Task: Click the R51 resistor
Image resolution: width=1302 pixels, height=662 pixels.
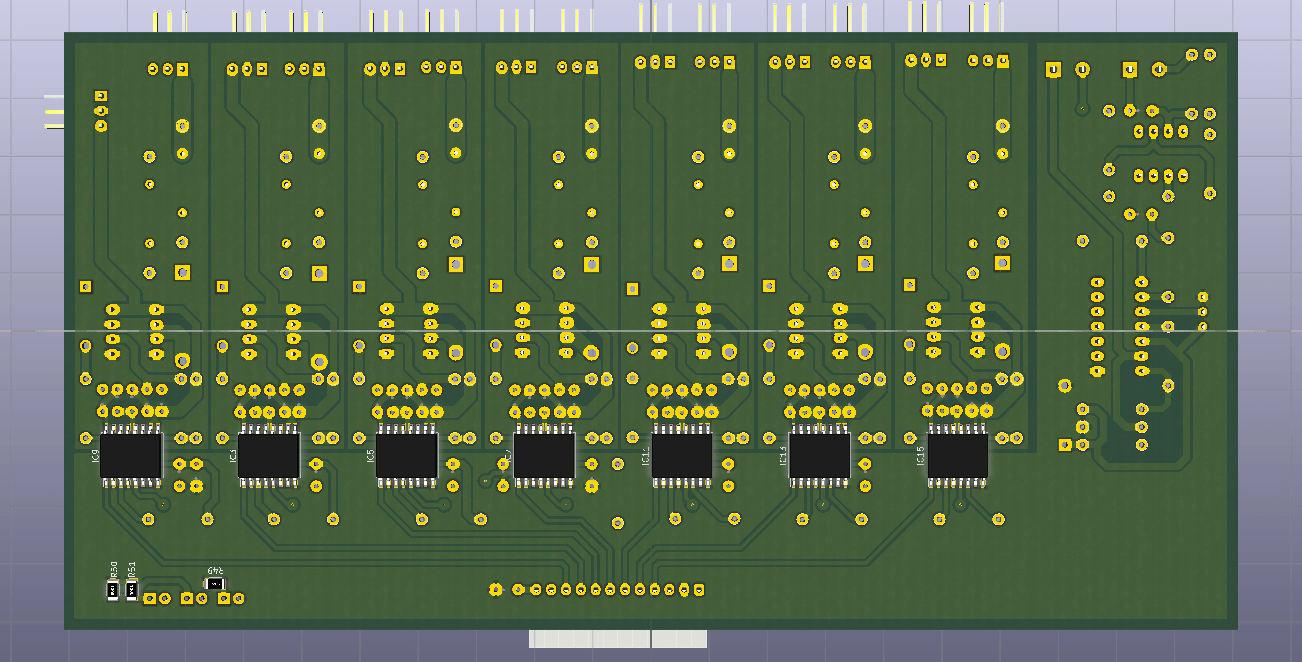Action: point(132,590)
